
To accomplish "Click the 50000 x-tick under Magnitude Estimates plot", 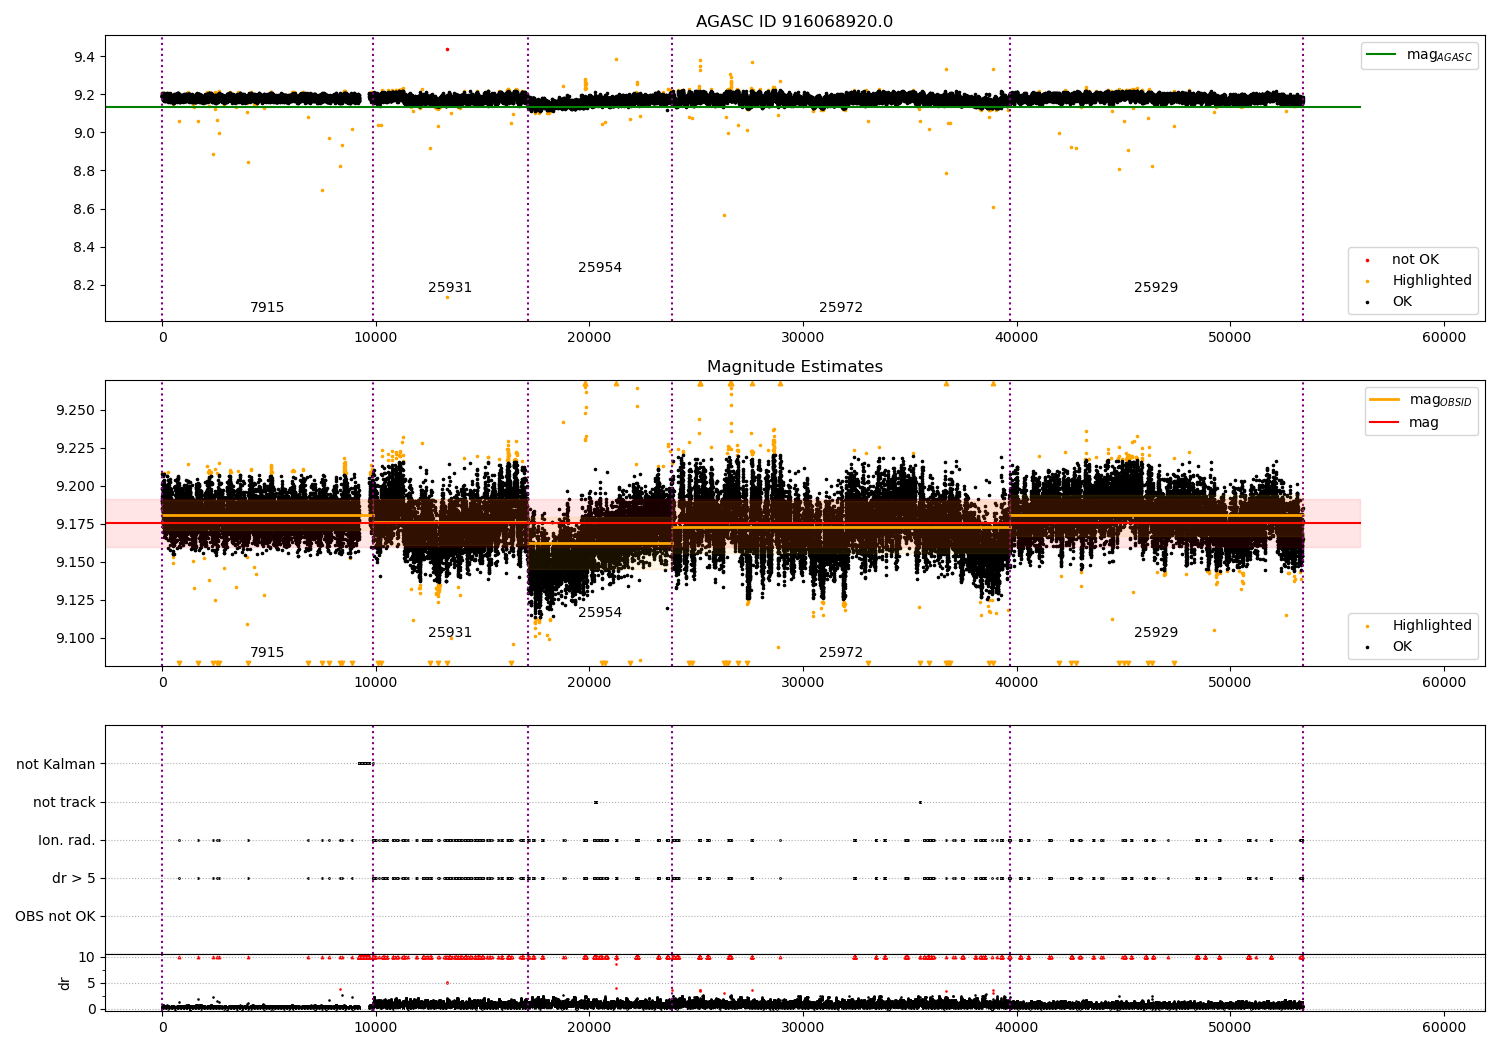I will point(1230,683).
